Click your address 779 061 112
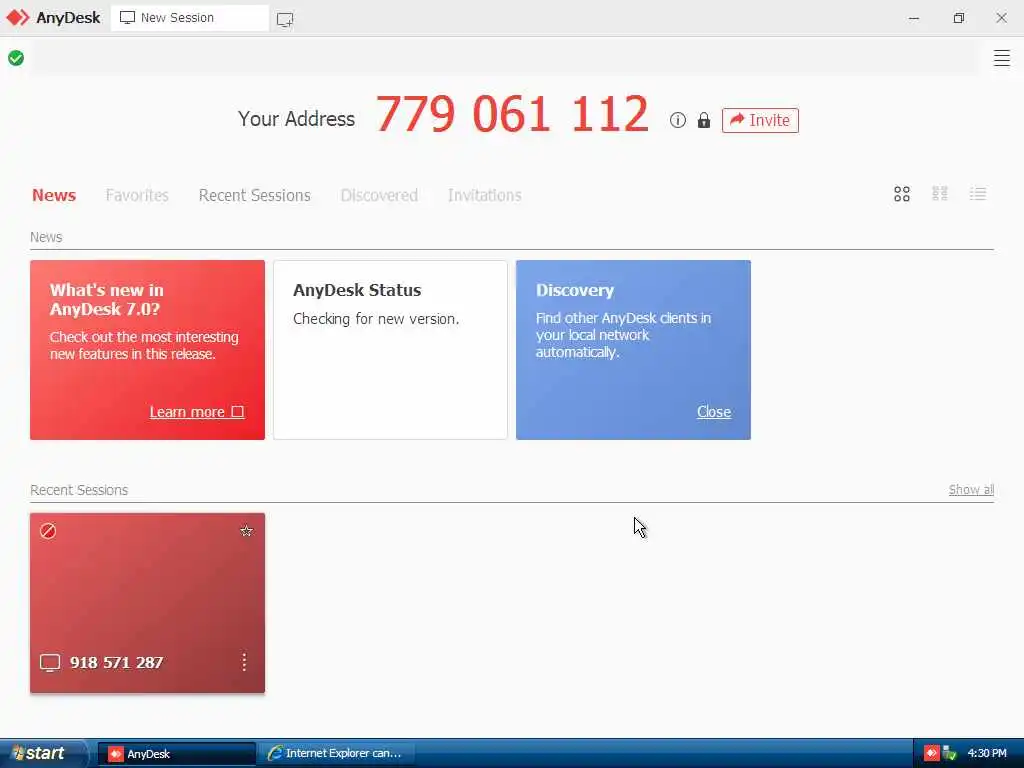Image resolution: width=1024 pixels, height=768 pixels. (x=512, y=114)
